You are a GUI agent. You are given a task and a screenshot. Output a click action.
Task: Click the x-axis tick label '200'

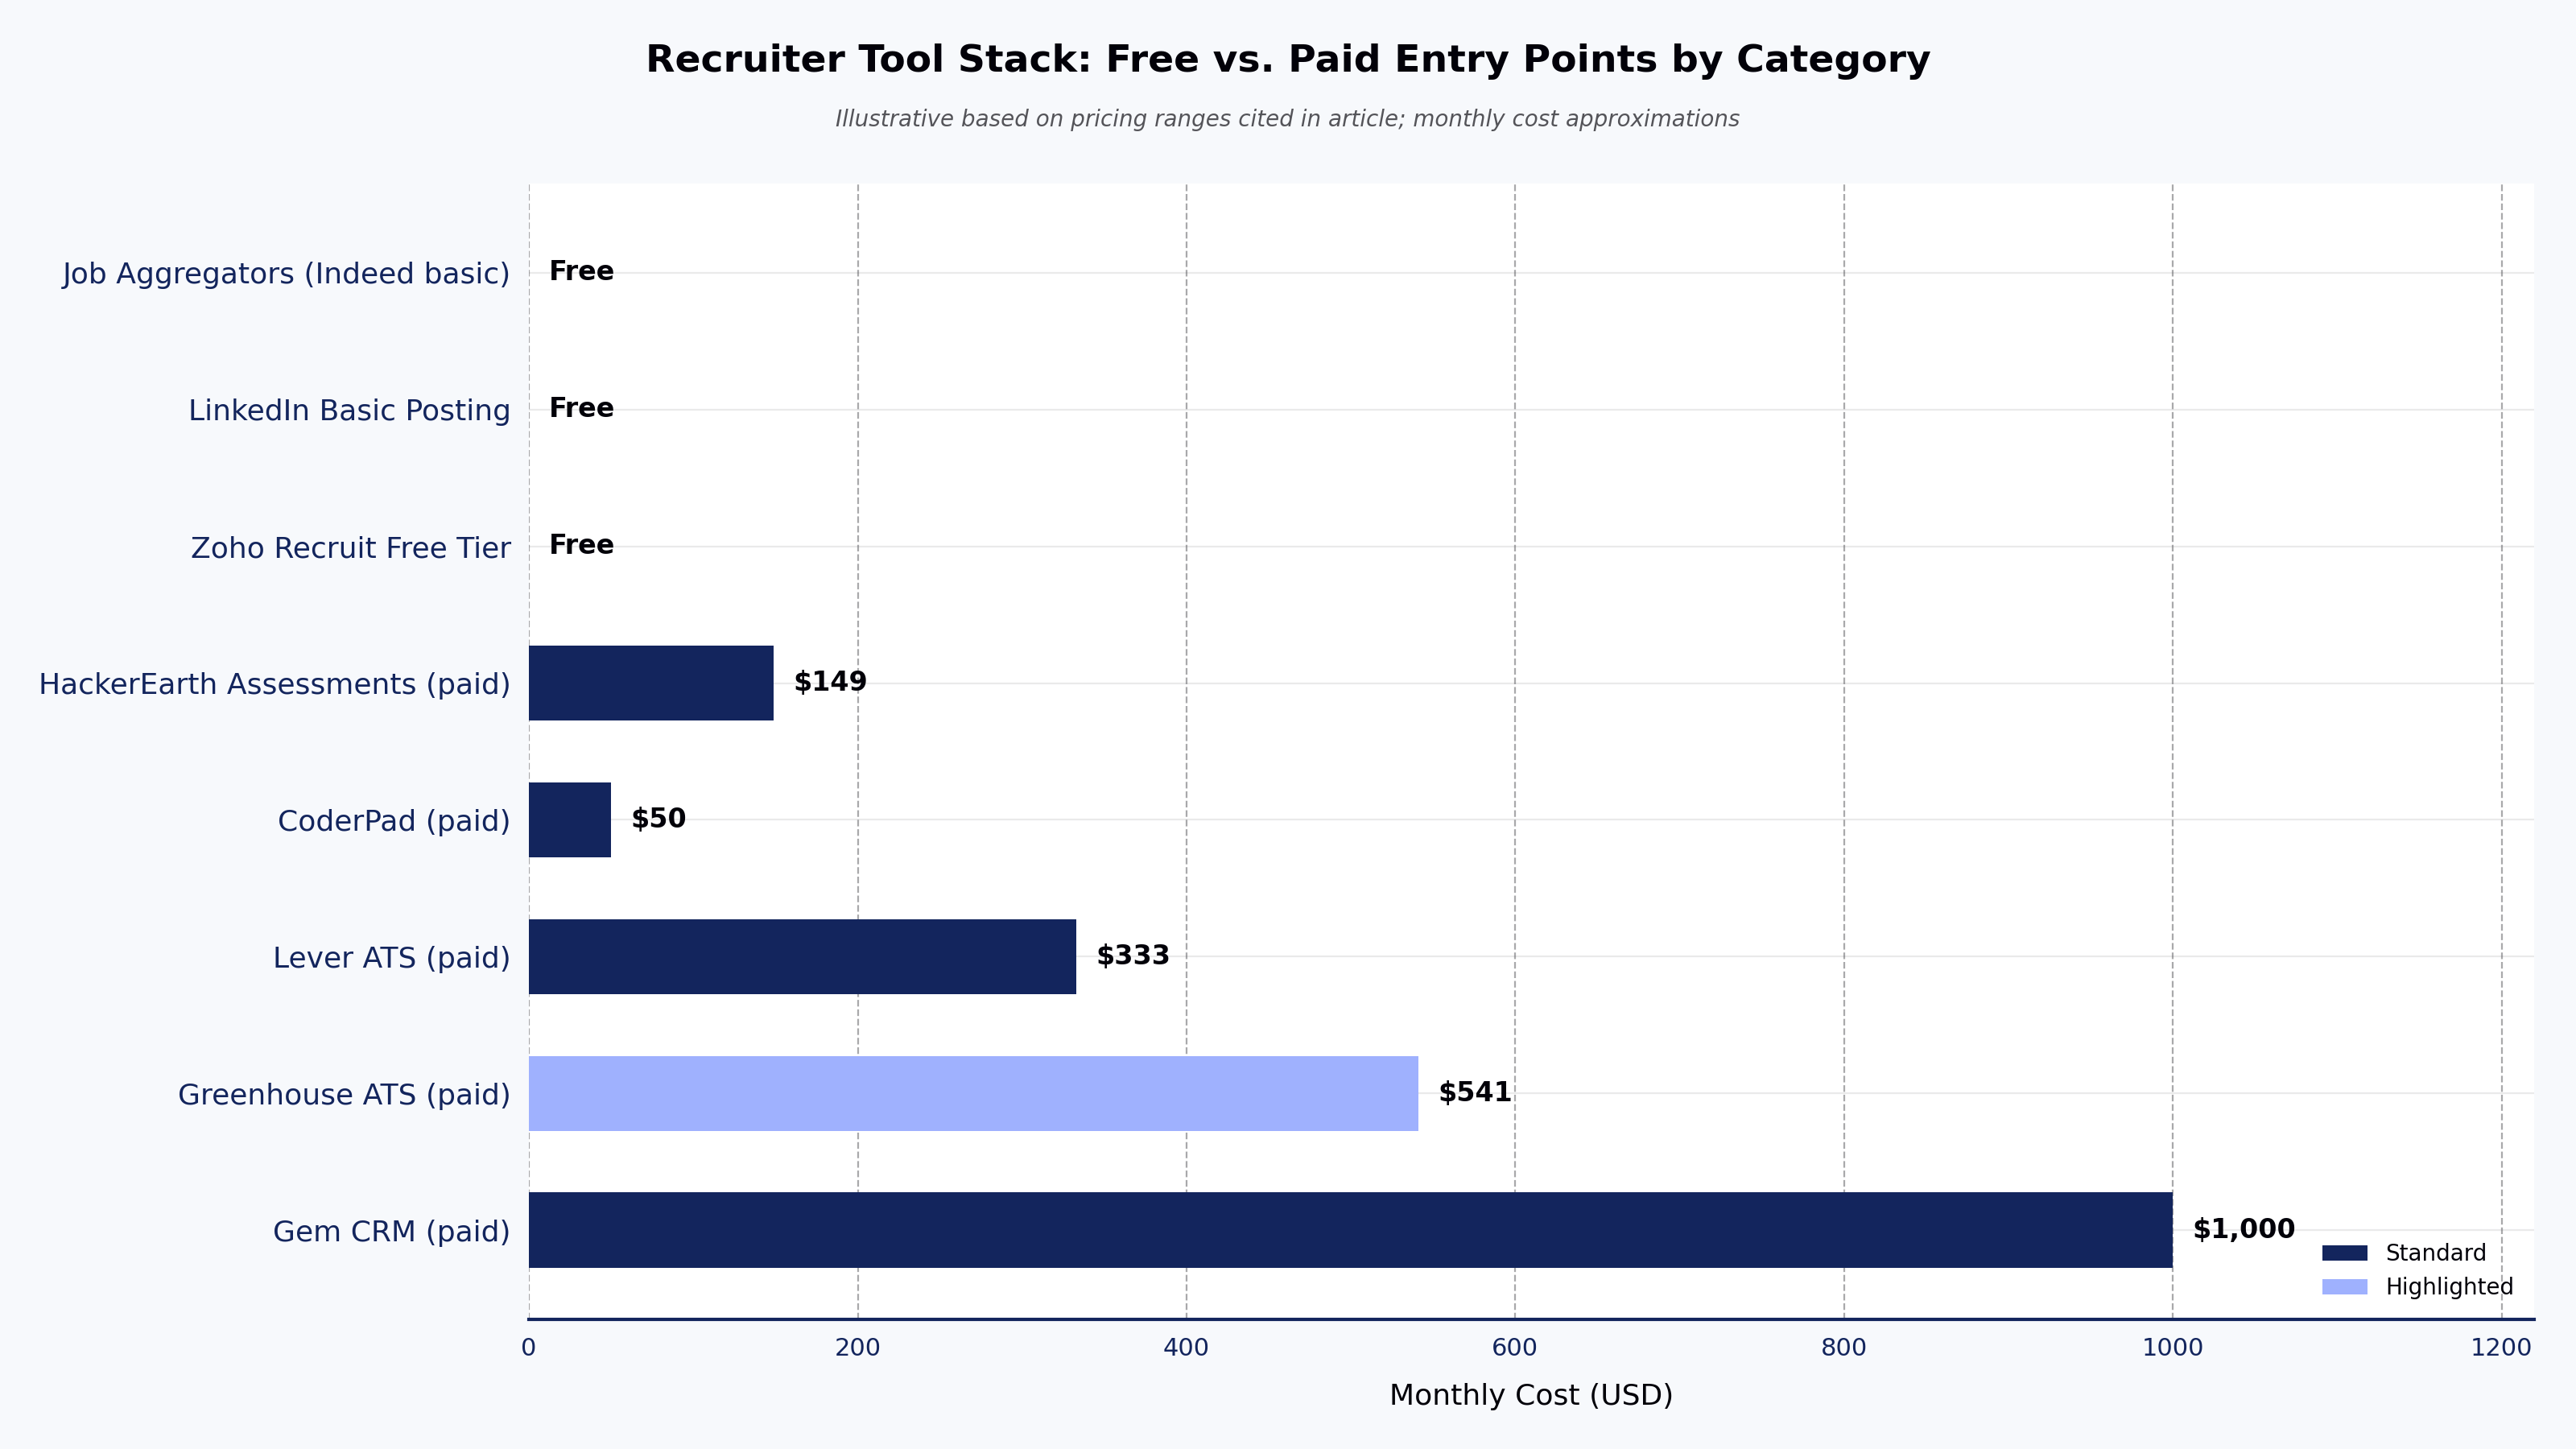(x=858, y=1348)
